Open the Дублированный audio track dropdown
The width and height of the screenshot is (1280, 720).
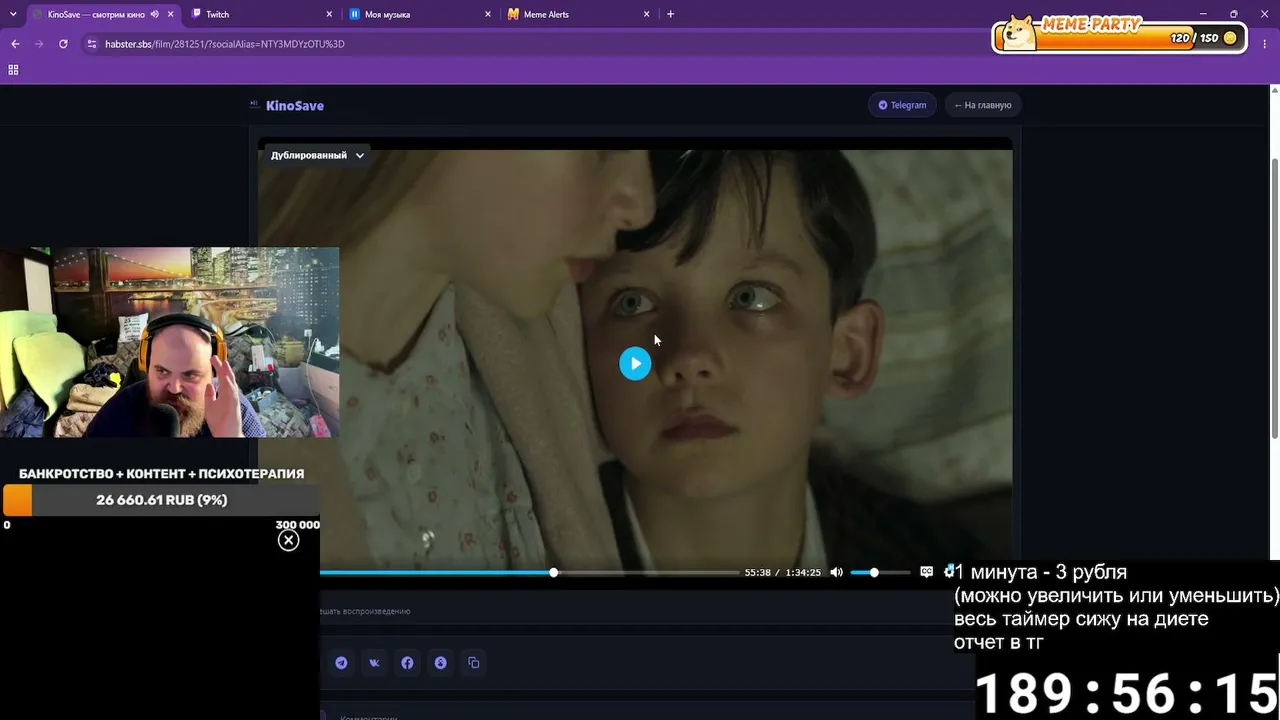coord(317,155)
